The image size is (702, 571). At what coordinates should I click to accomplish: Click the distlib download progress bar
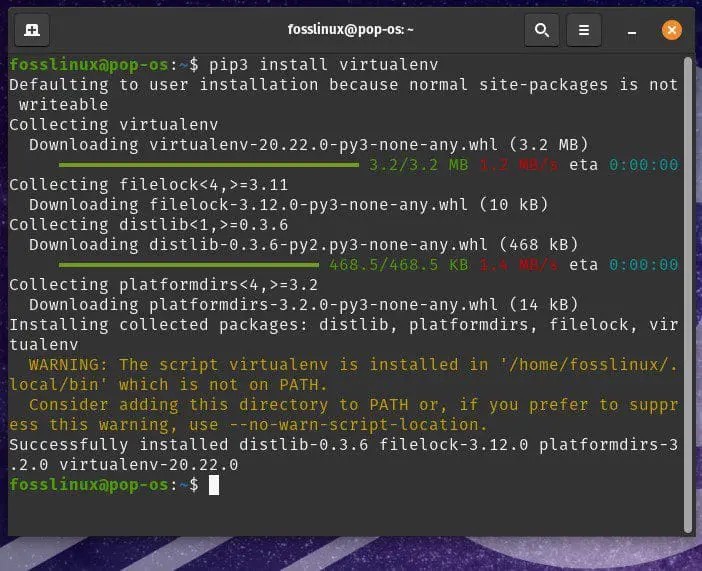[188, 265]
